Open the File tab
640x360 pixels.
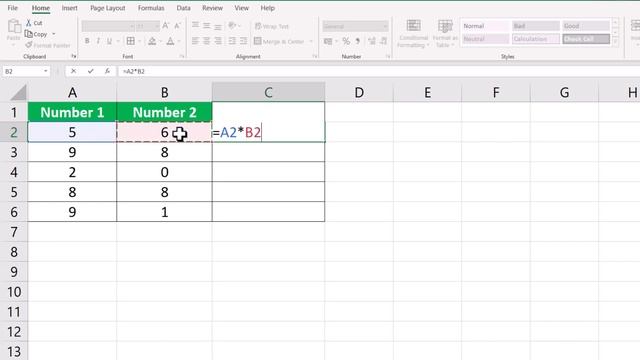click(x=13, y=8)
